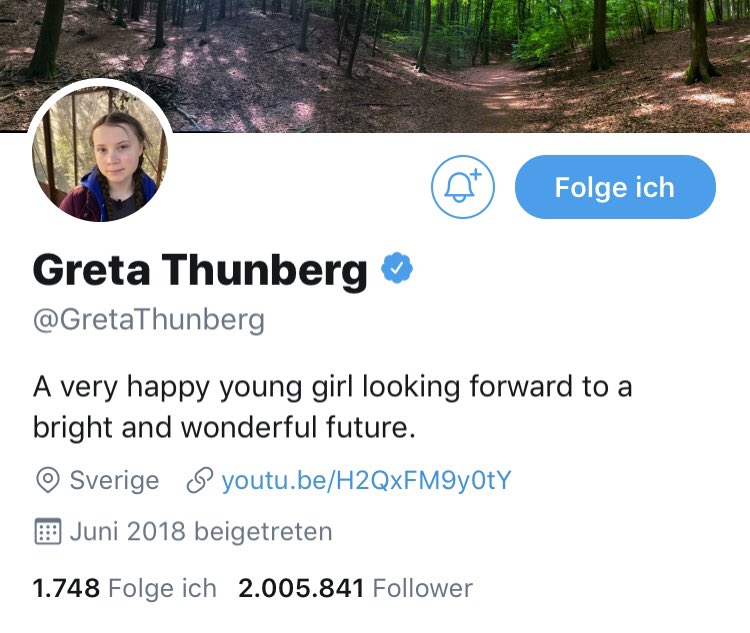Tap the Sverige location text

[114, 480]
